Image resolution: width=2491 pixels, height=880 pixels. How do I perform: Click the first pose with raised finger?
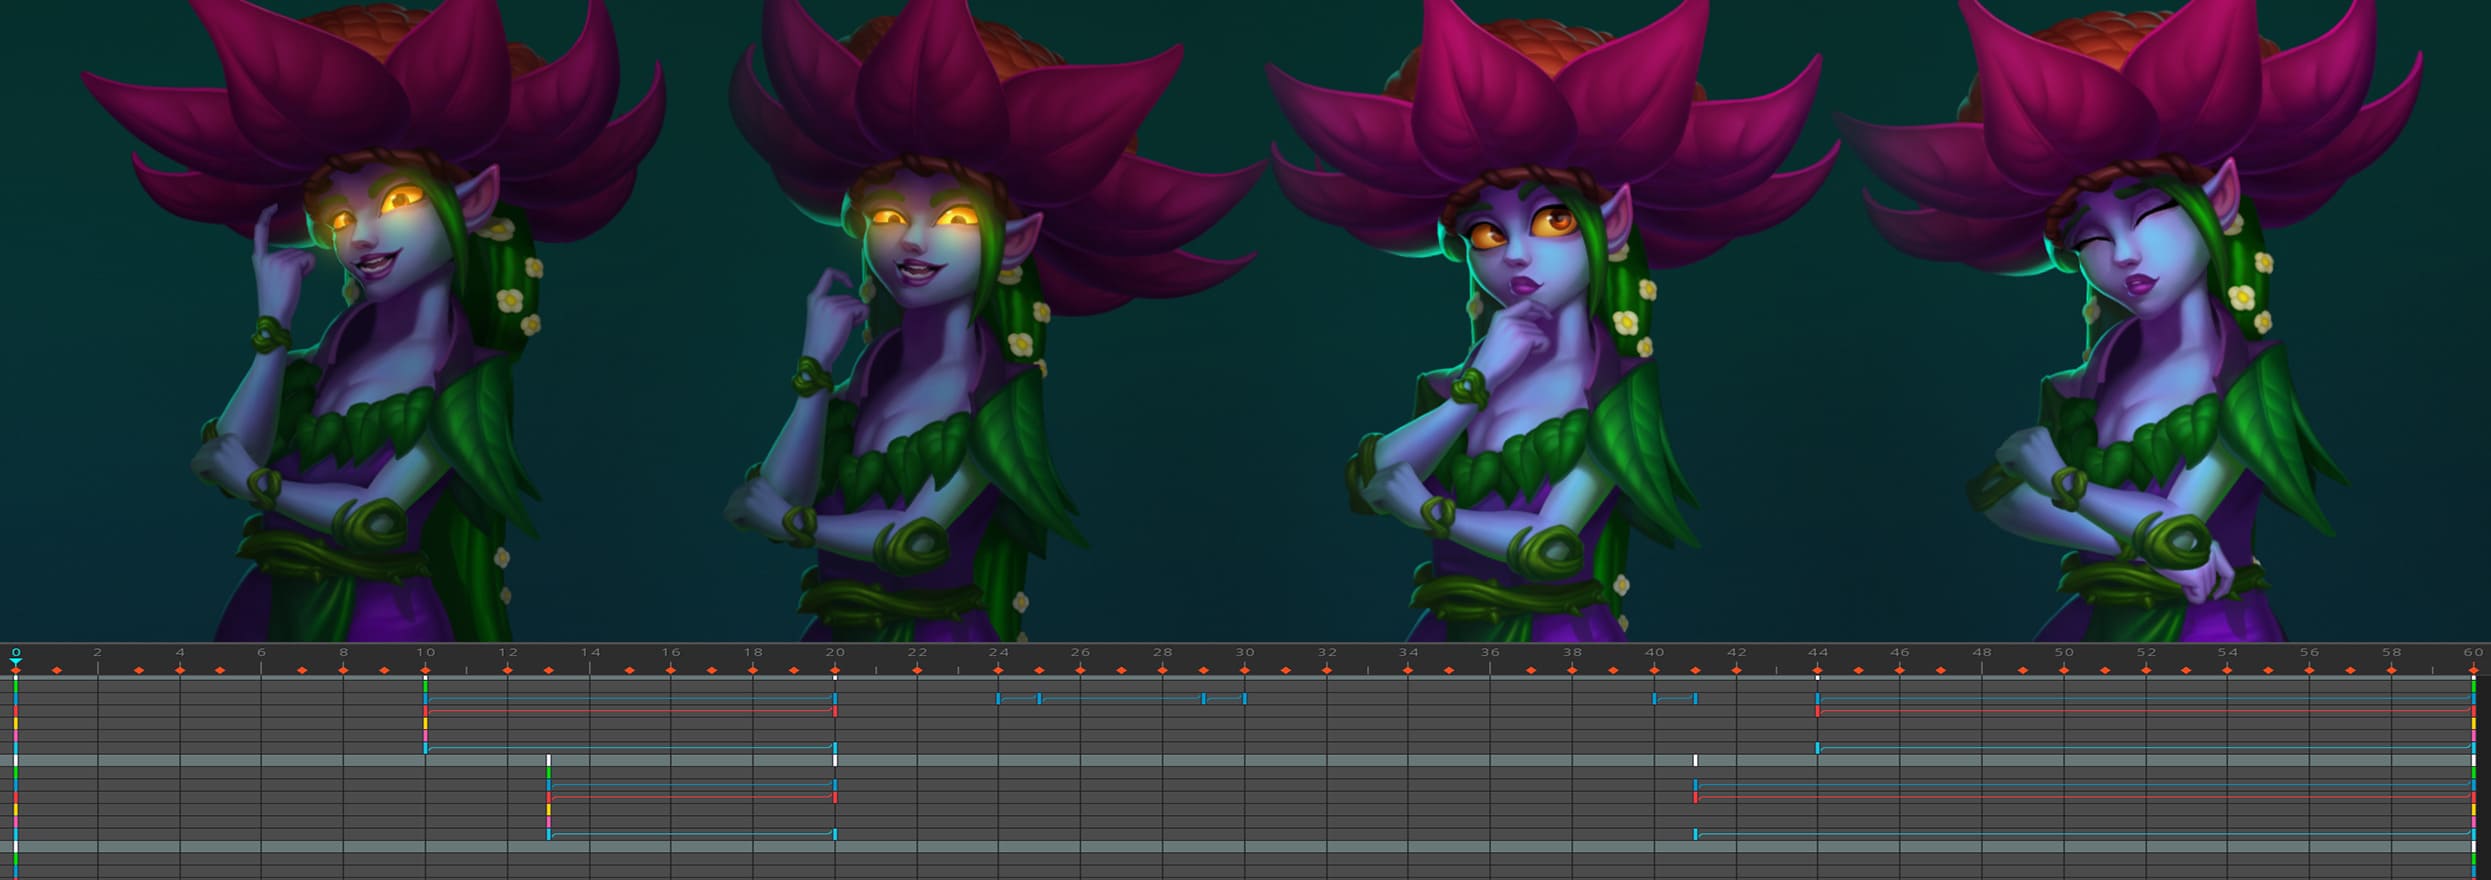(x=375, y=320)
